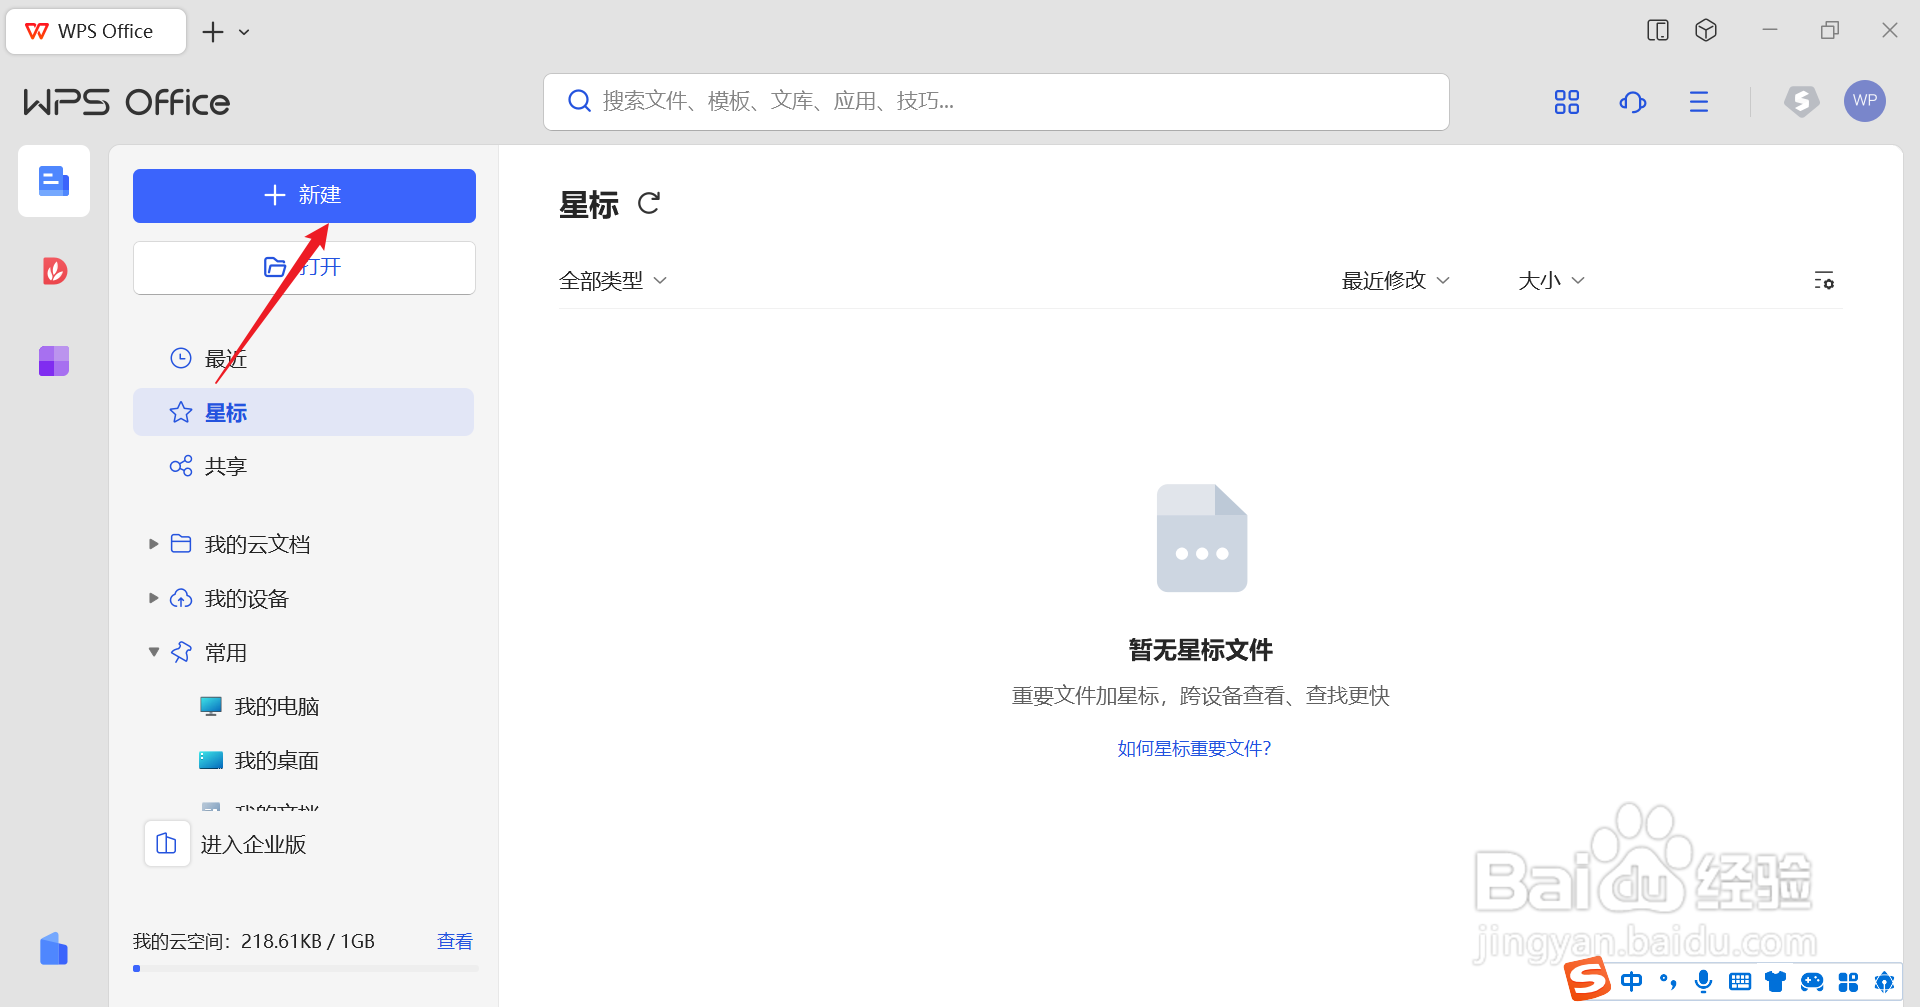Switch to the WPS Office tab
Screen dimensions: 1920x1007
point(96,31)
